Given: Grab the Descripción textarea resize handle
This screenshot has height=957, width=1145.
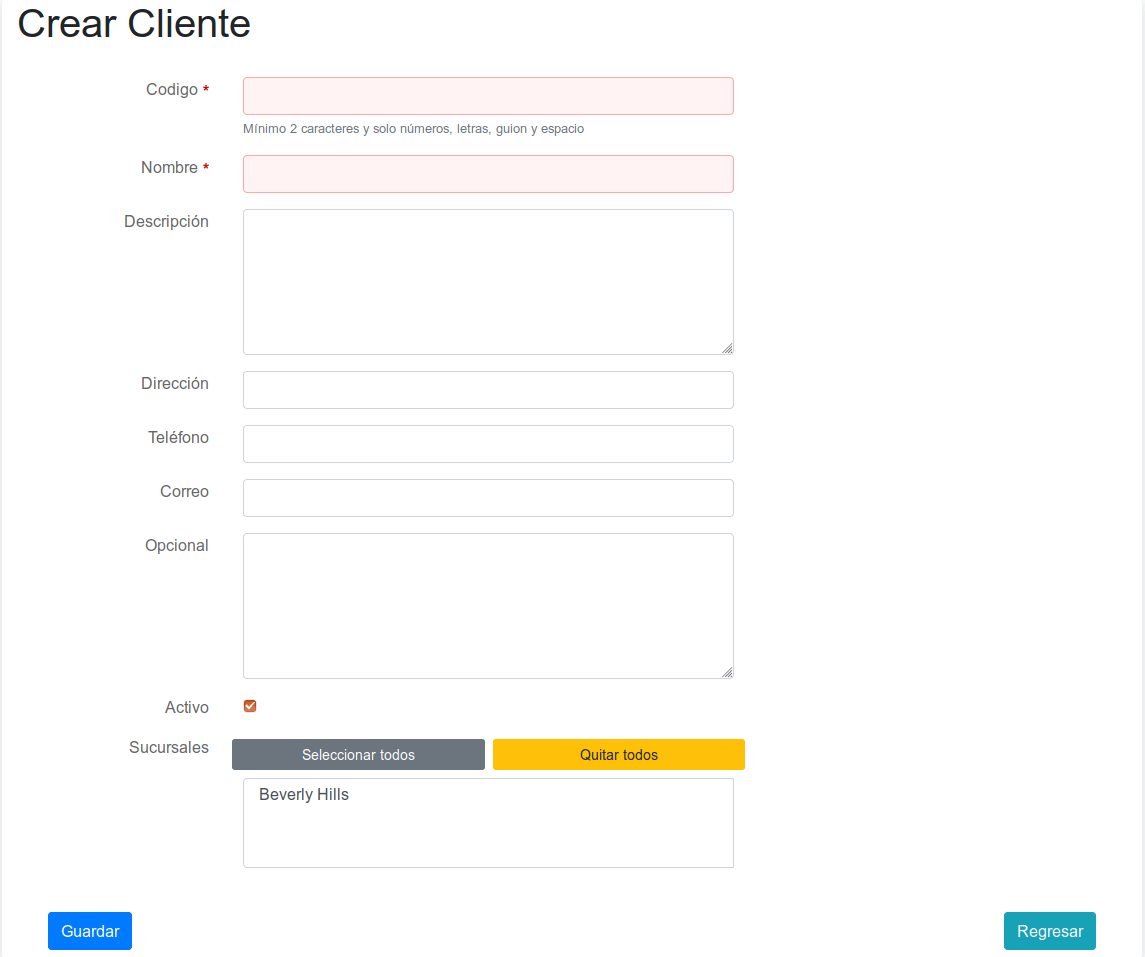Looking at the screenshot, I should (x=727, y=348).
